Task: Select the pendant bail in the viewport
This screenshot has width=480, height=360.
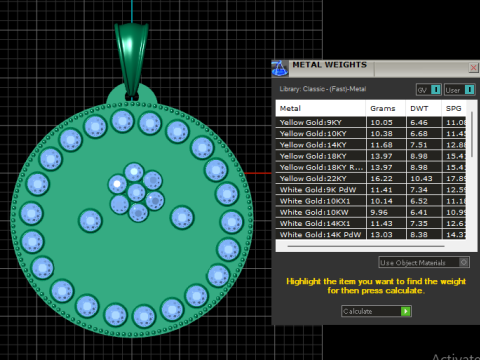Action: pos(131,60)
